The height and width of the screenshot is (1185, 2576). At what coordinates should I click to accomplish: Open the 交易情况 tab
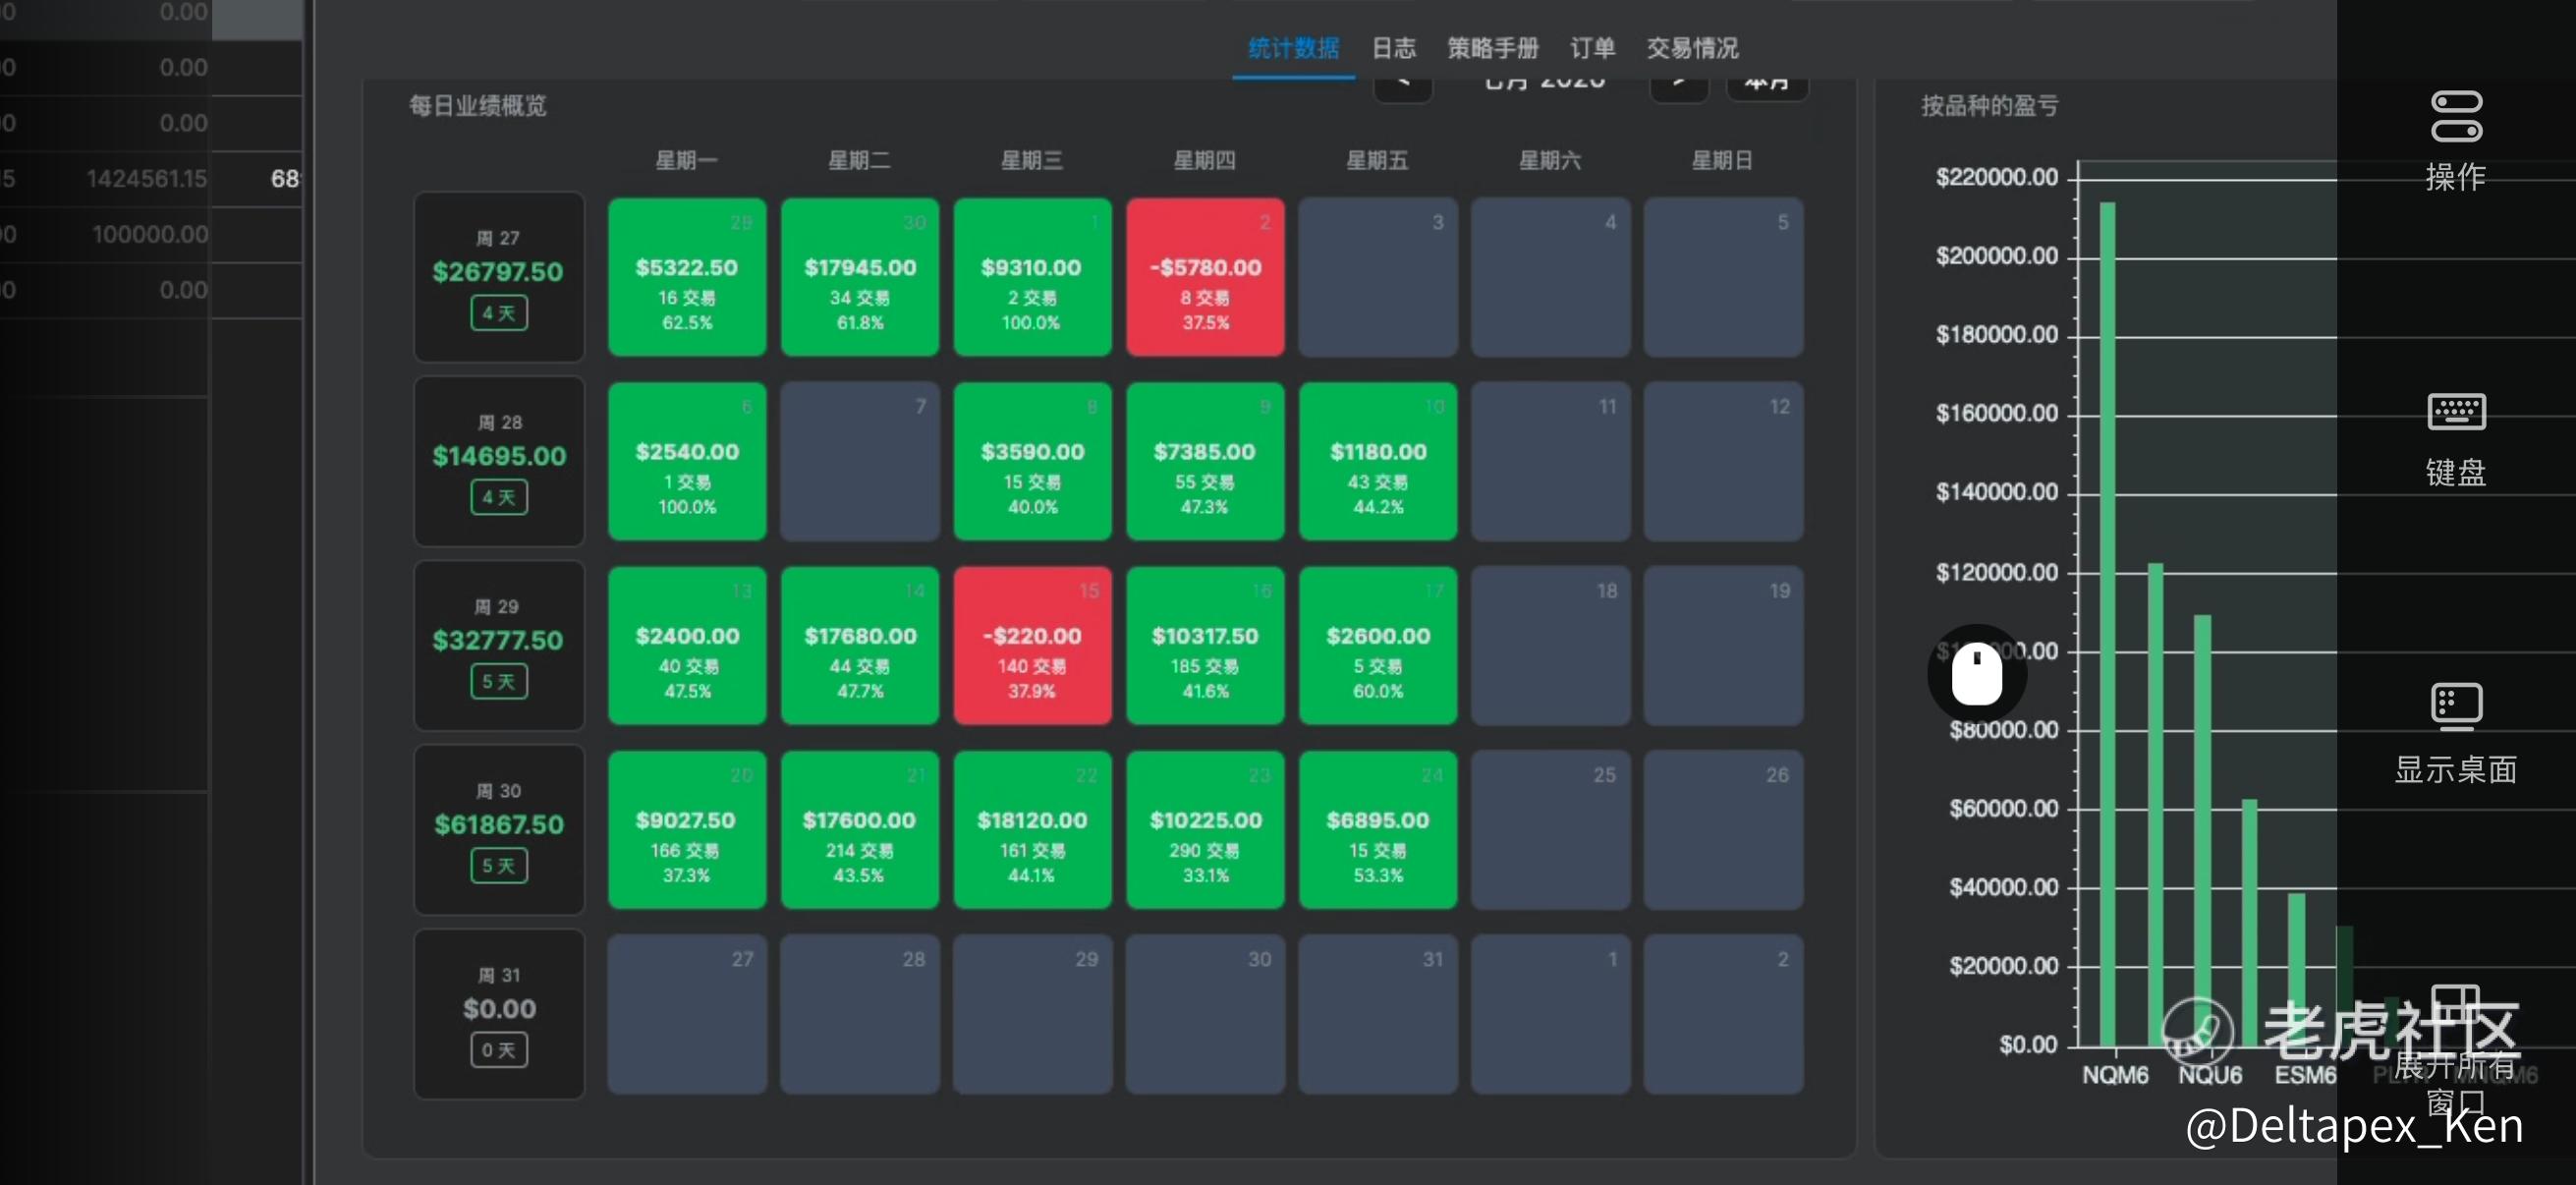1692,48
